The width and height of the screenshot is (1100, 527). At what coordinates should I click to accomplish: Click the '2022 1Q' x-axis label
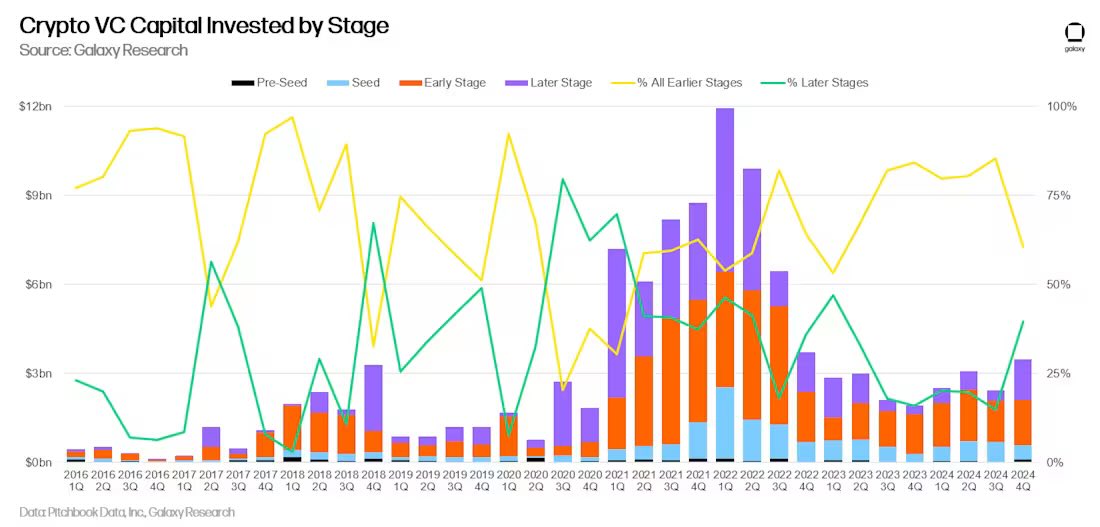tap(725, 483)
